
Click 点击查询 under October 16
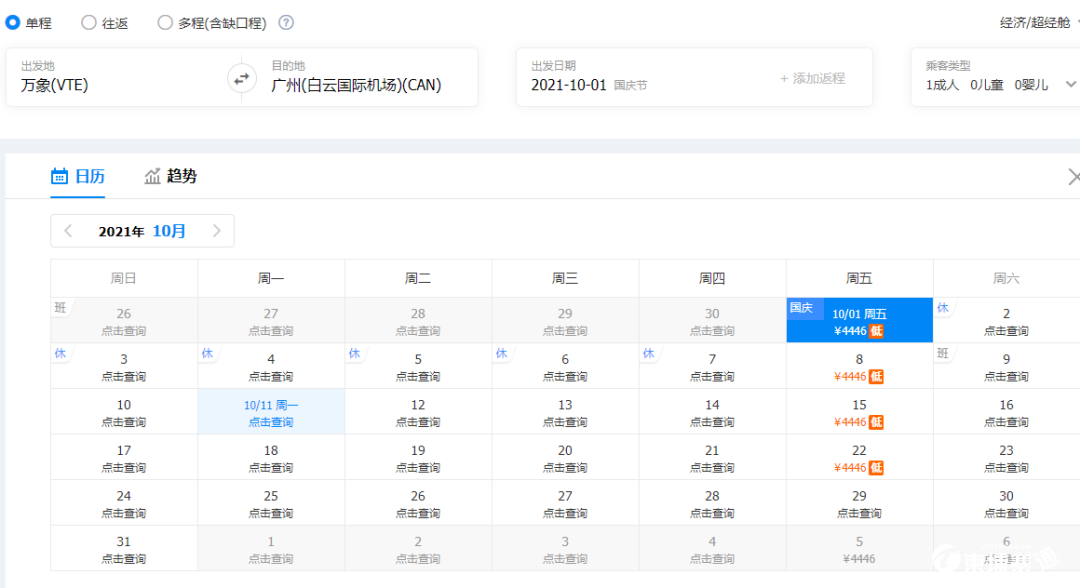coord(1006,422)
